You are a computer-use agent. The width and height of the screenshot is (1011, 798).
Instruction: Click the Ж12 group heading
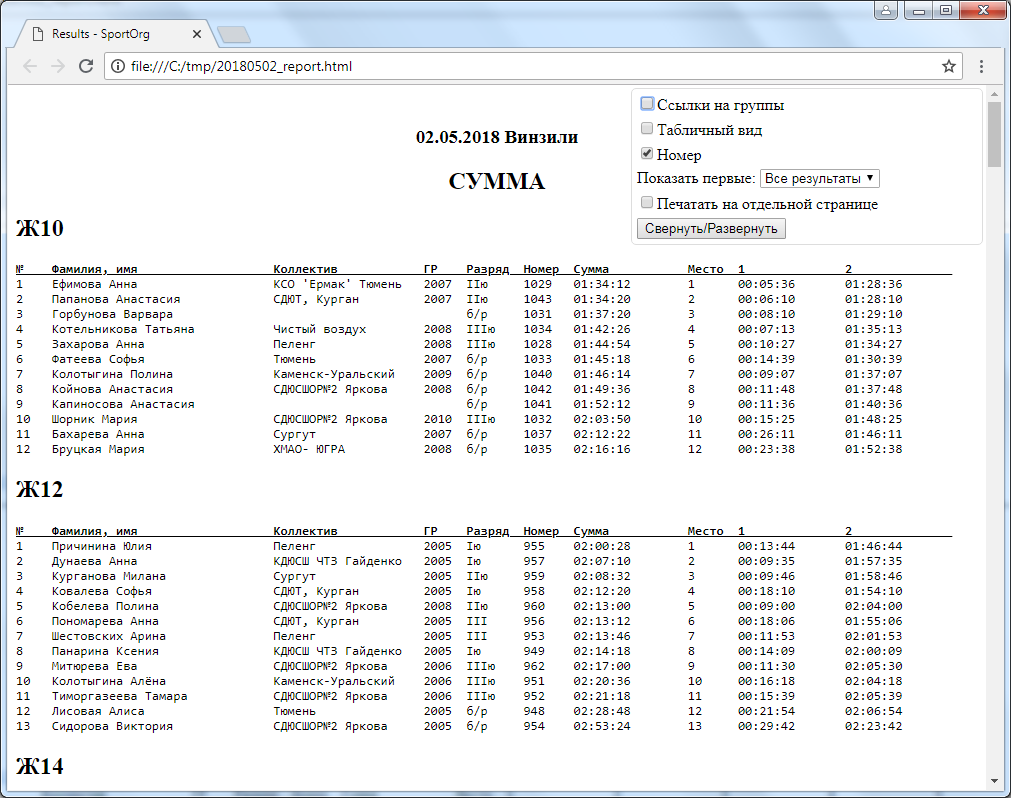click(x=40, y=489)
